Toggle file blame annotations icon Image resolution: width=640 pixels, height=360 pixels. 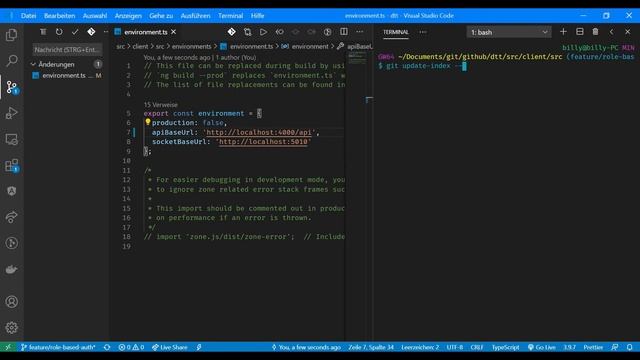click(327, 32)
